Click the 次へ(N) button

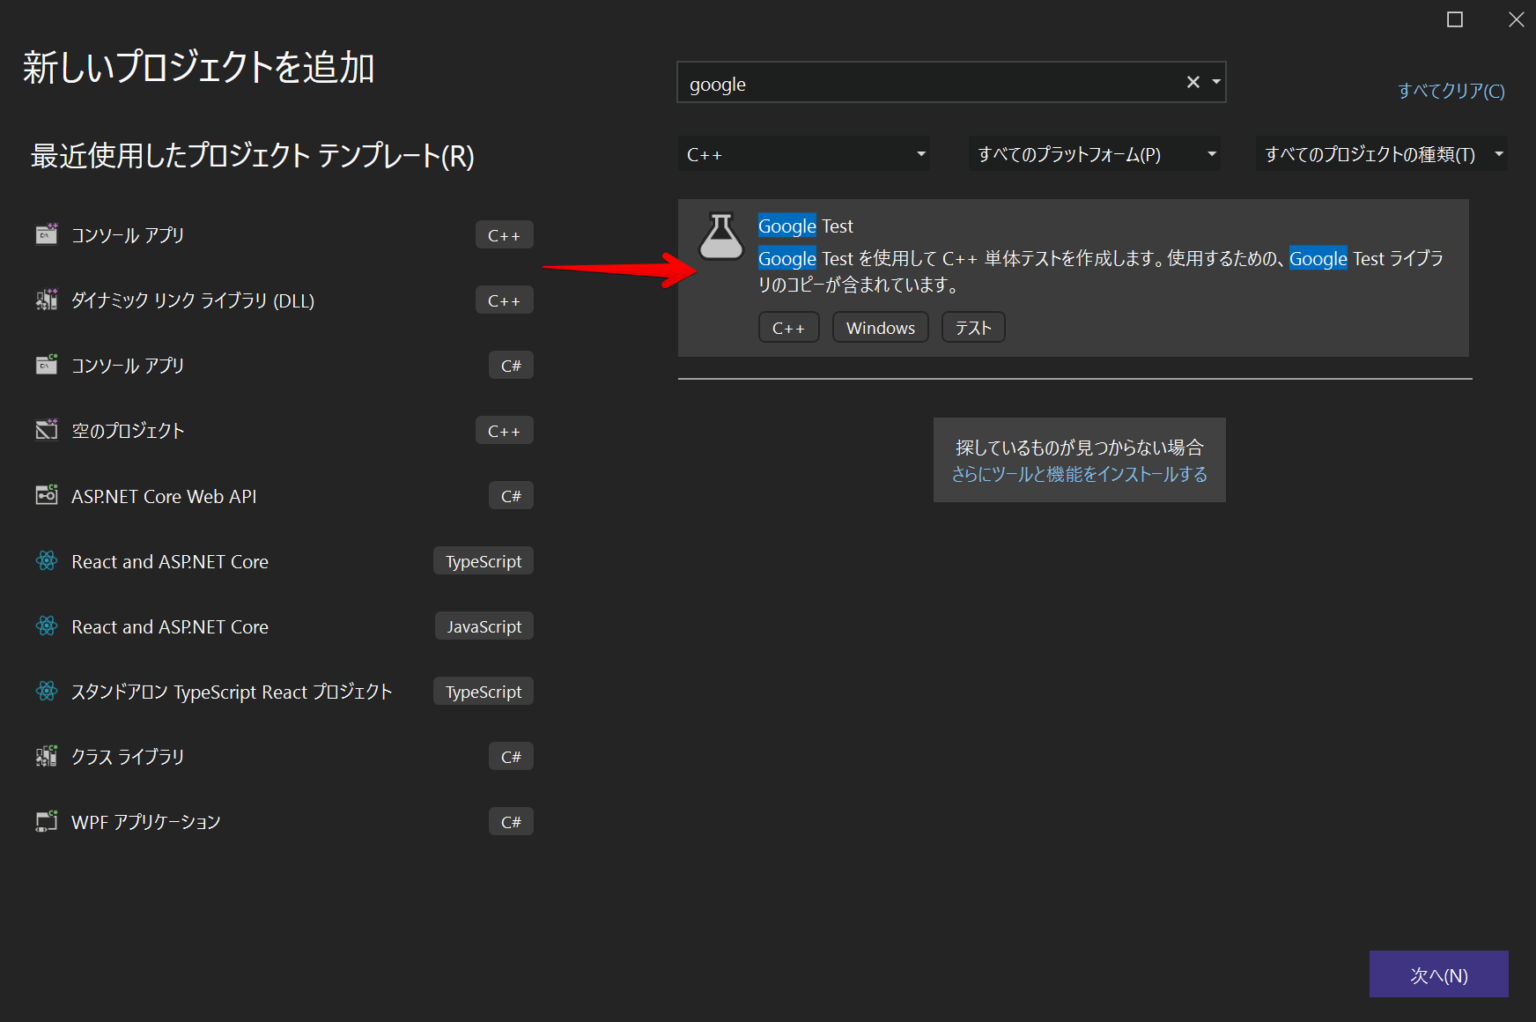1439,974
